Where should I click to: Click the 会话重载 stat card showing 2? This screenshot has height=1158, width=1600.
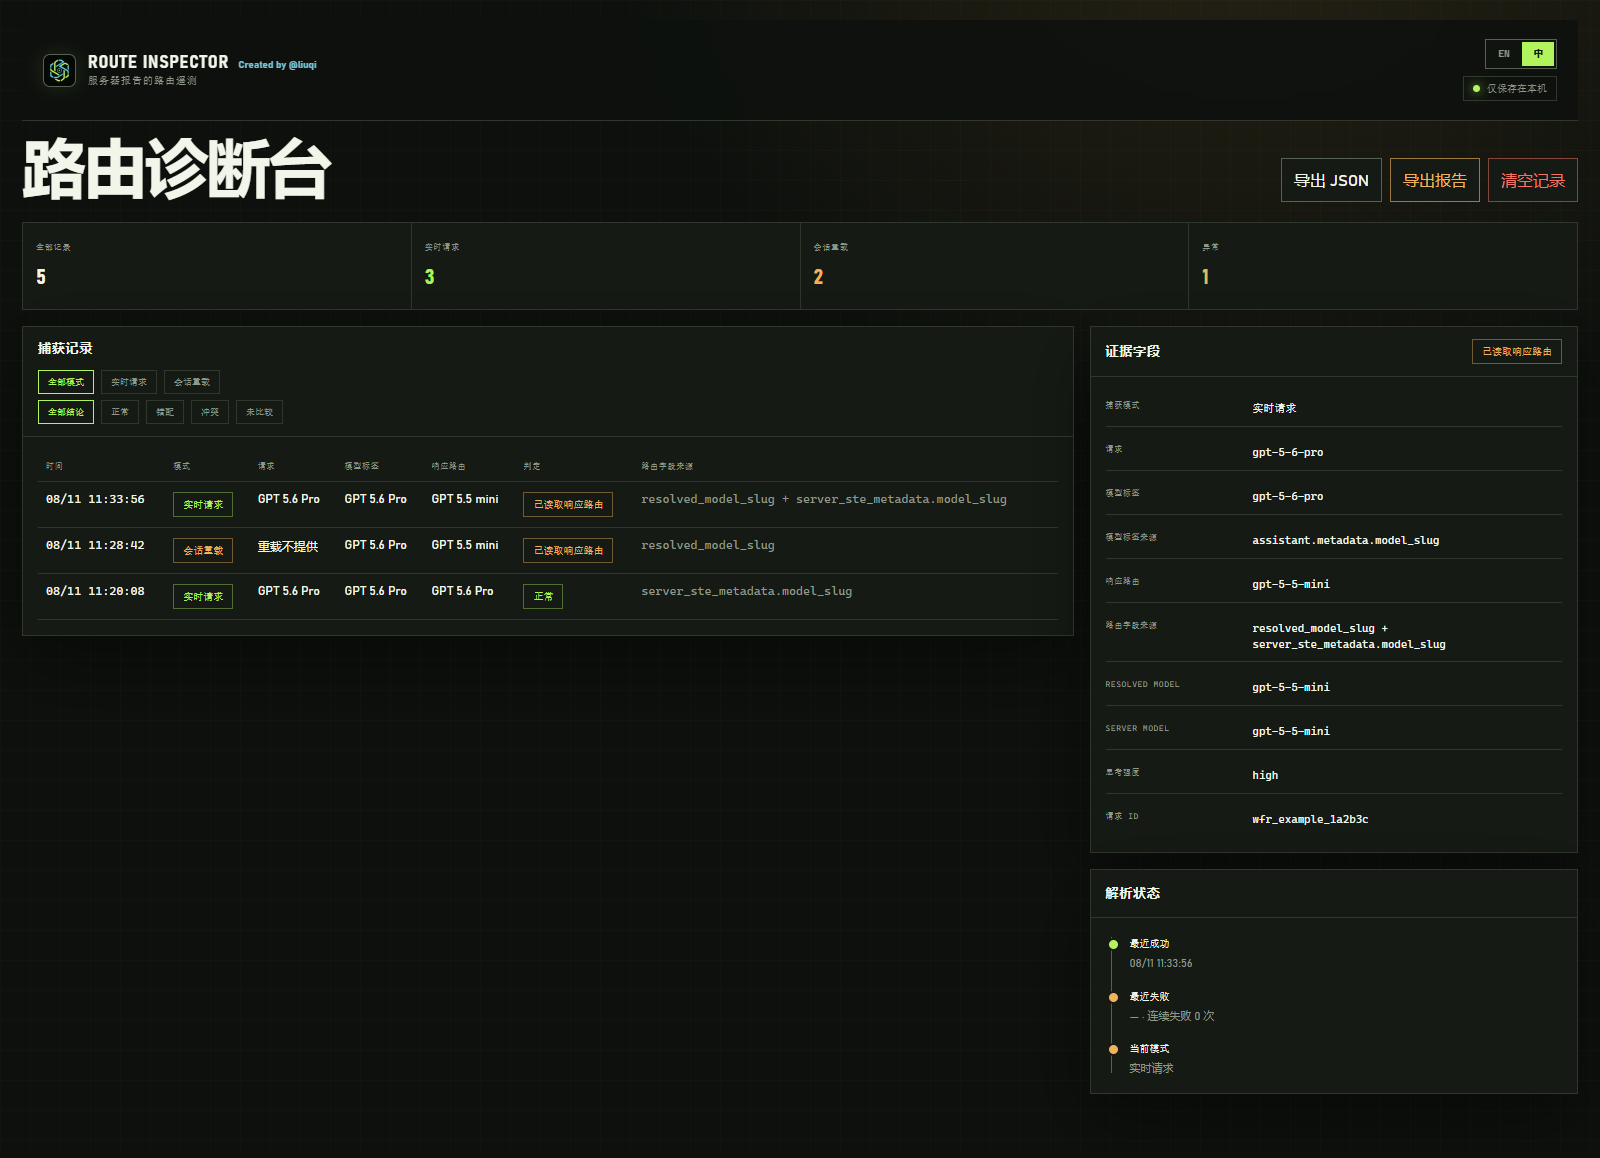point(994,266)
